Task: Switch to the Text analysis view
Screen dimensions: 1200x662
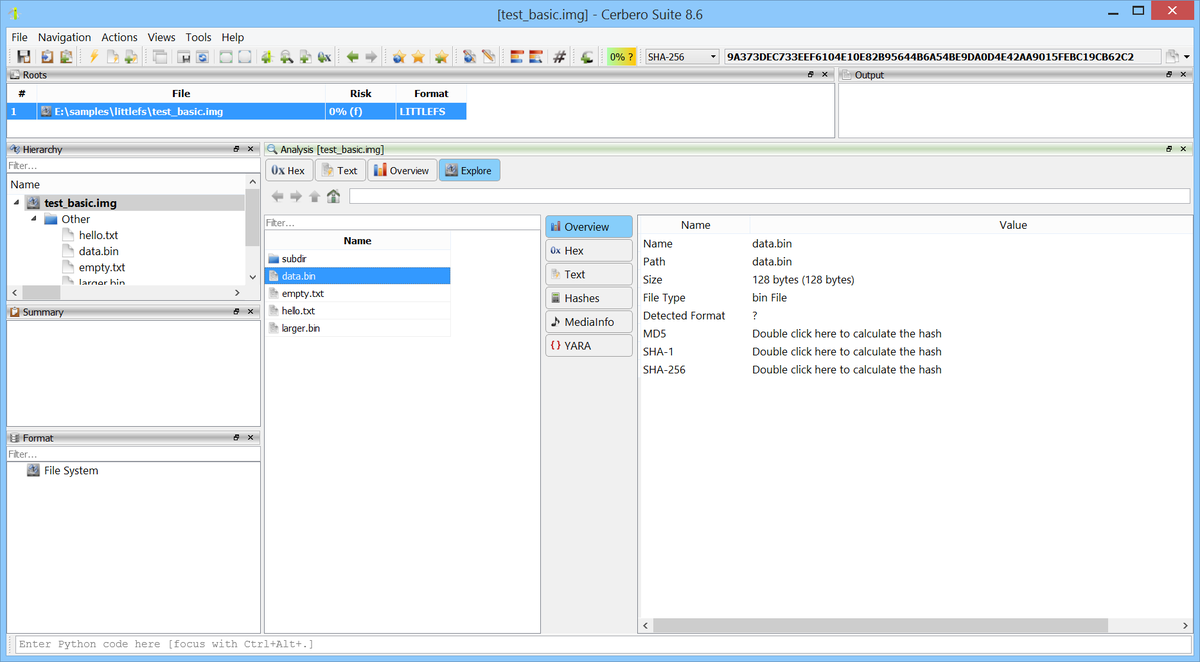Action: pos(340,171)
